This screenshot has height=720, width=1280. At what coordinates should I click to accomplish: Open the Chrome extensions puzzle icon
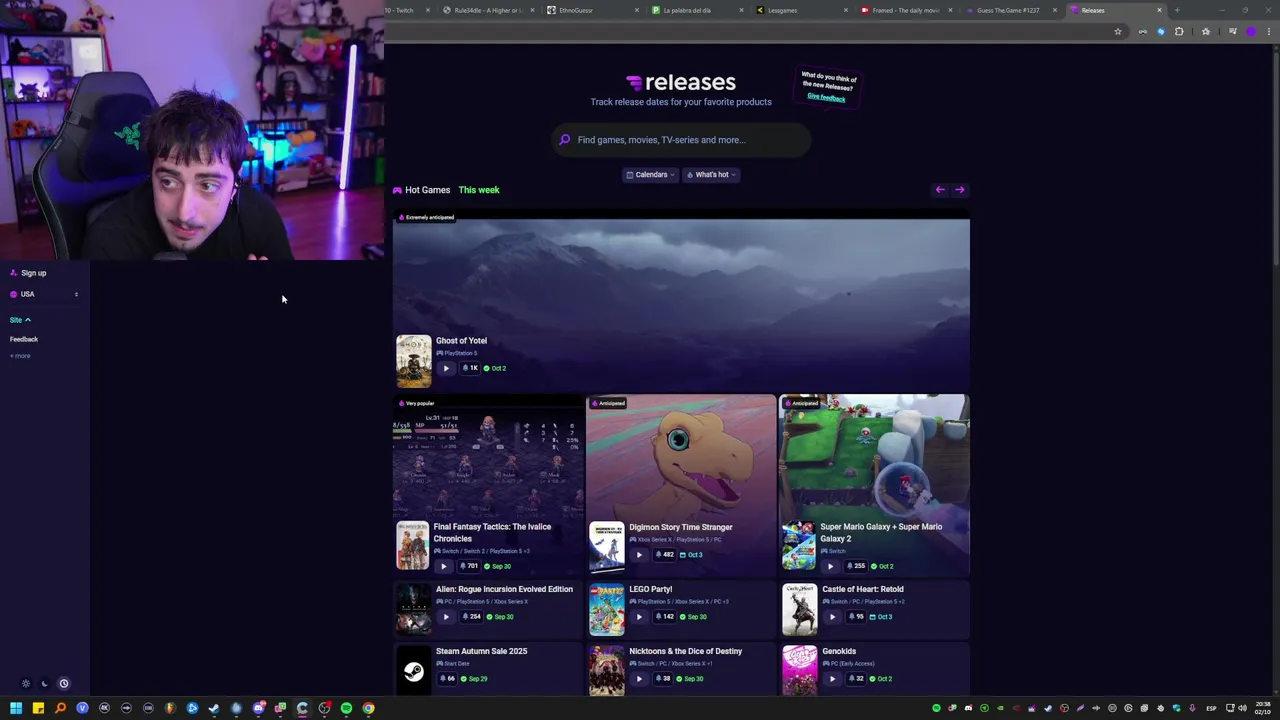coord(1179,32)
